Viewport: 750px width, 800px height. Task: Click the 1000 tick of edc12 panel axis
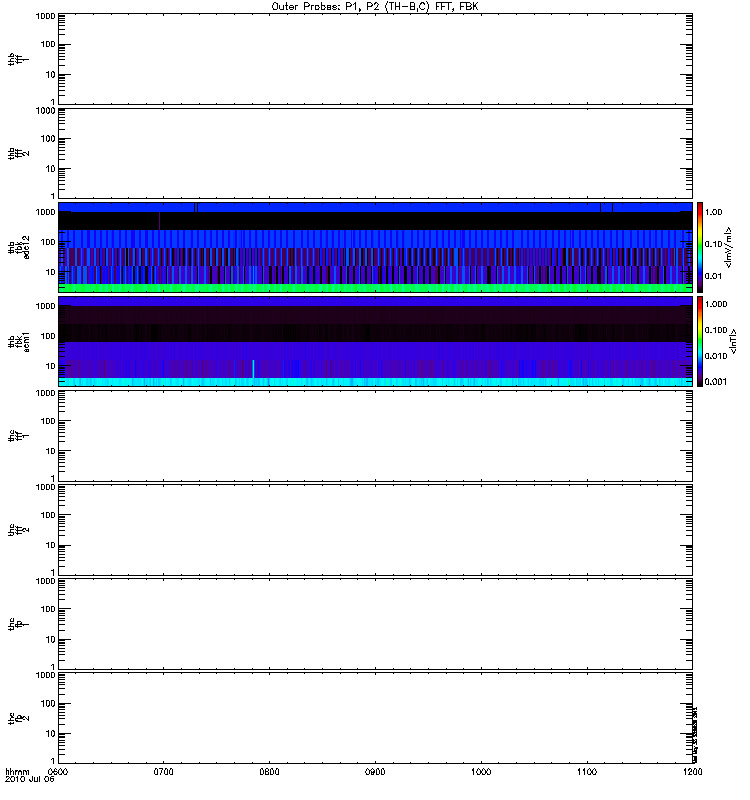click(45, 212)
